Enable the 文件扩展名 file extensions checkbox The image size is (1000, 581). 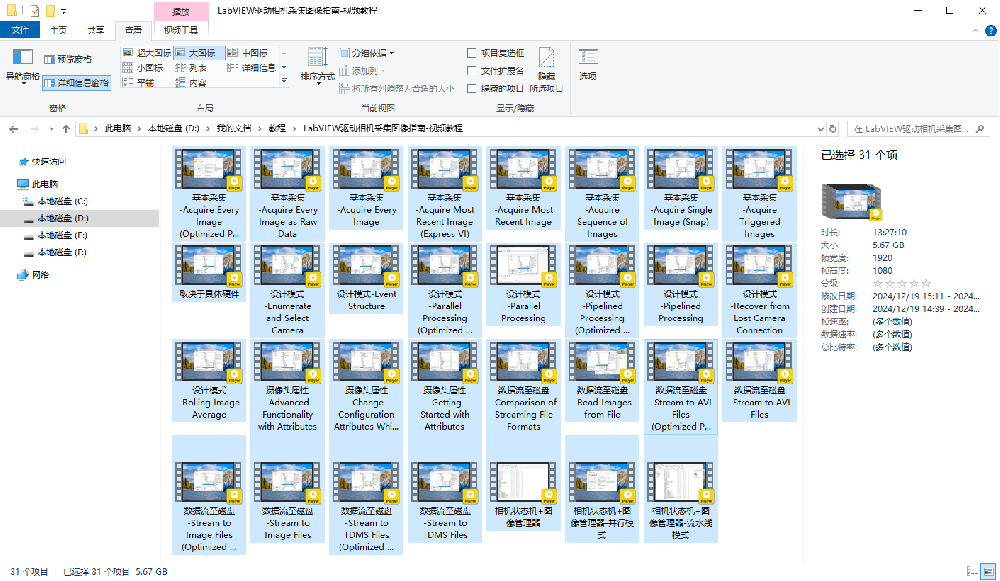(x=496, y=71)
